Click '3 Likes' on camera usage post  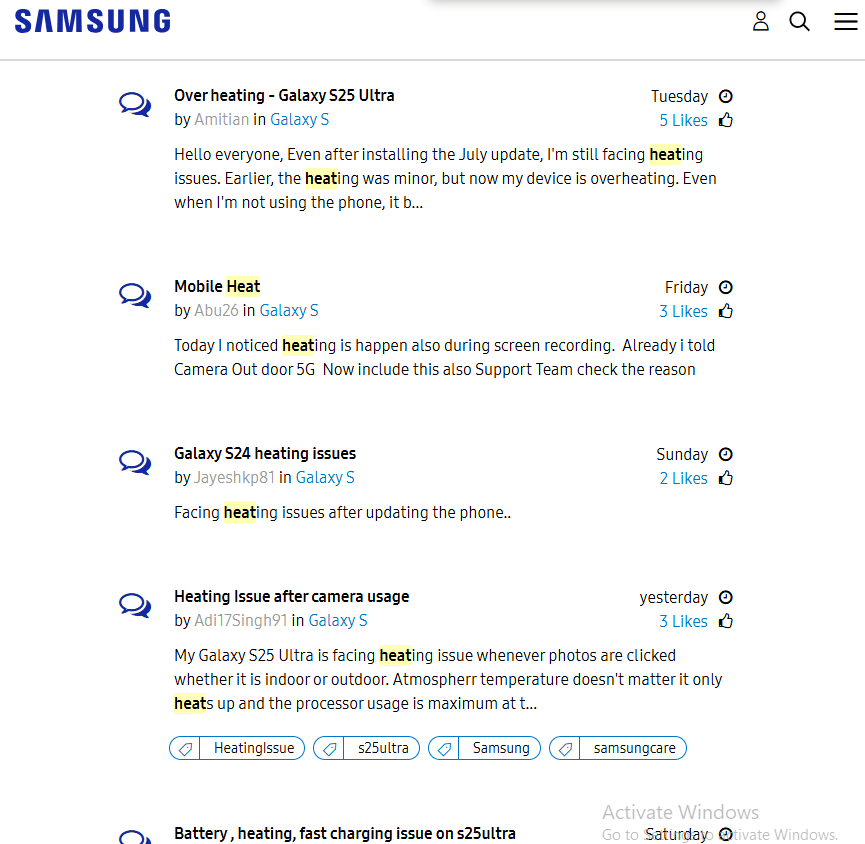click(684, 621)
